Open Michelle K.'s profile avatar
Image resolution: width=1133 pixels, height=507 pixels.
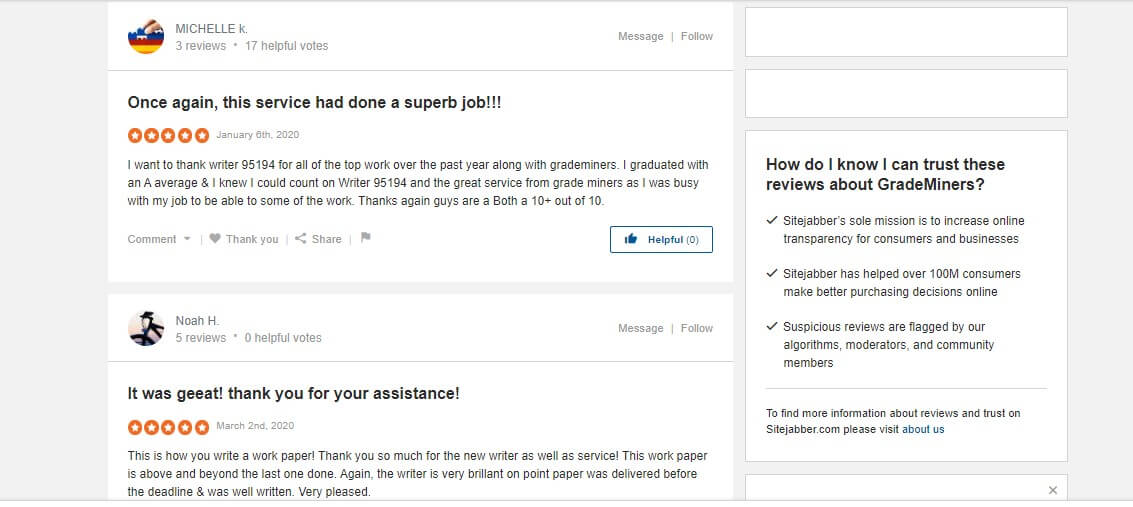pos(145,37)
